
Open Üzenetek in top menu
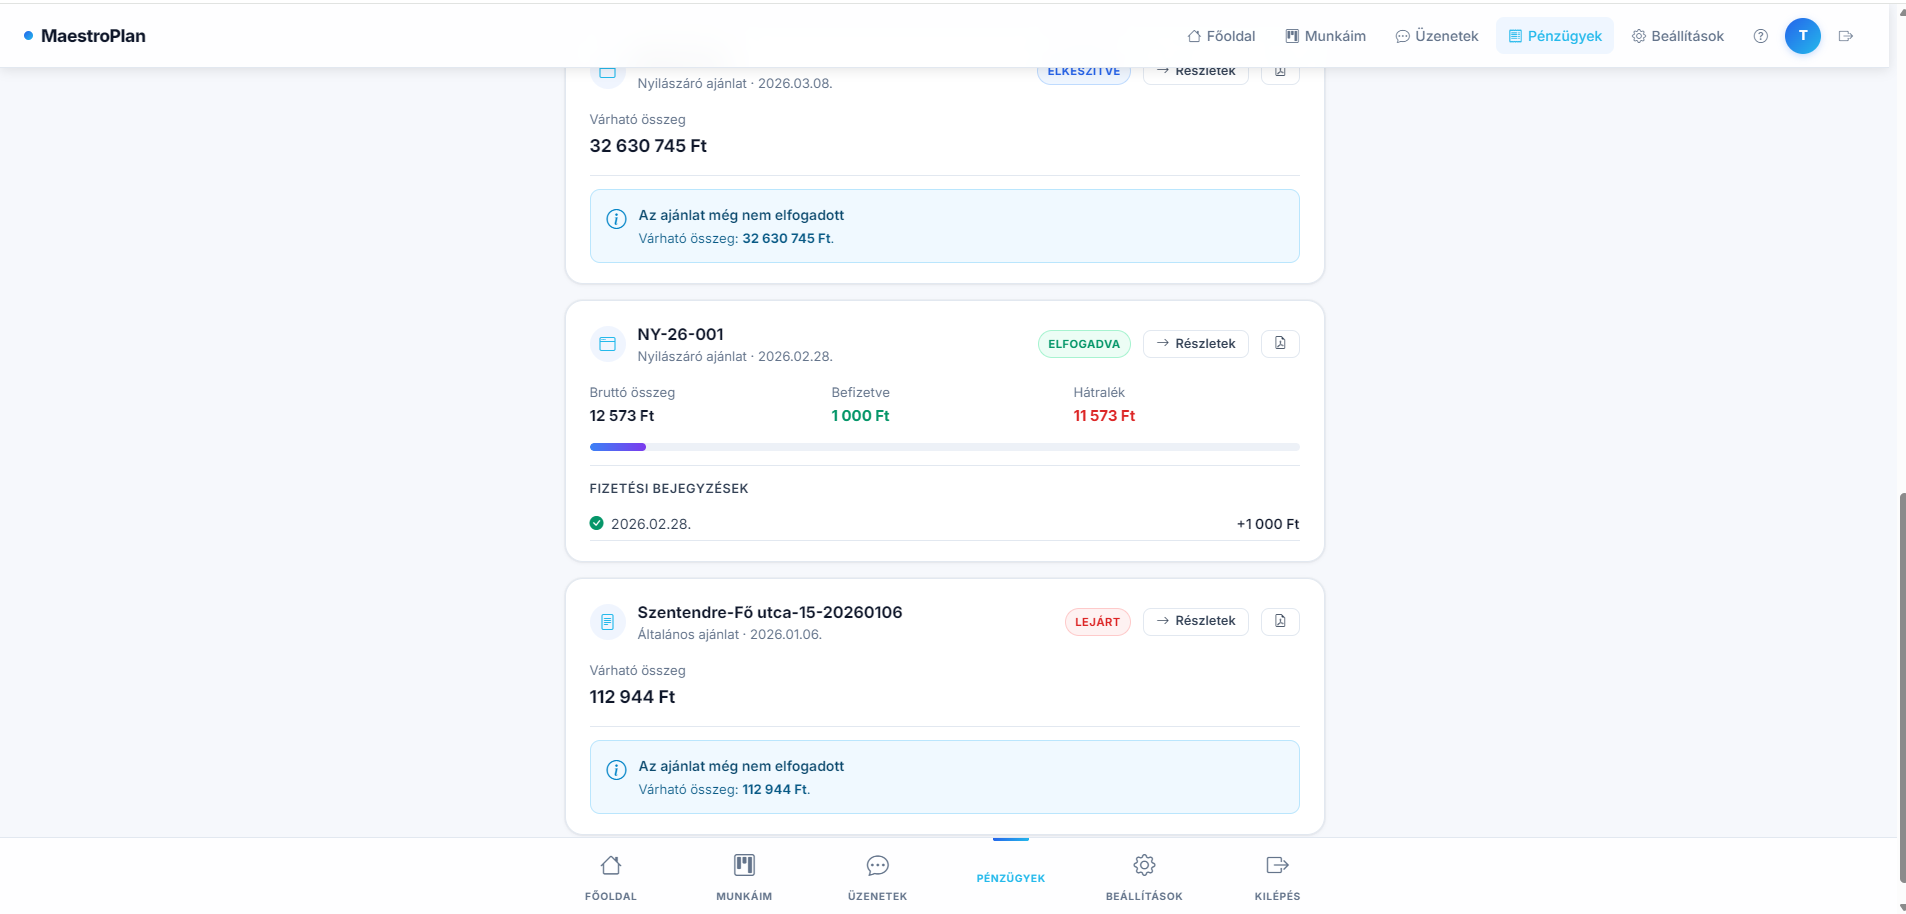pos(1436,36)
